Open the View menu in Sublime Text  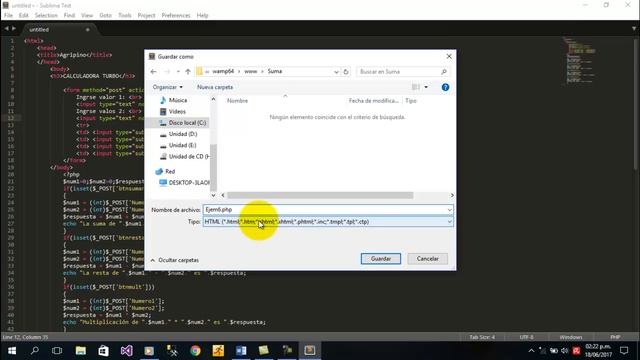pyautogui.click(x=87, y=16)
